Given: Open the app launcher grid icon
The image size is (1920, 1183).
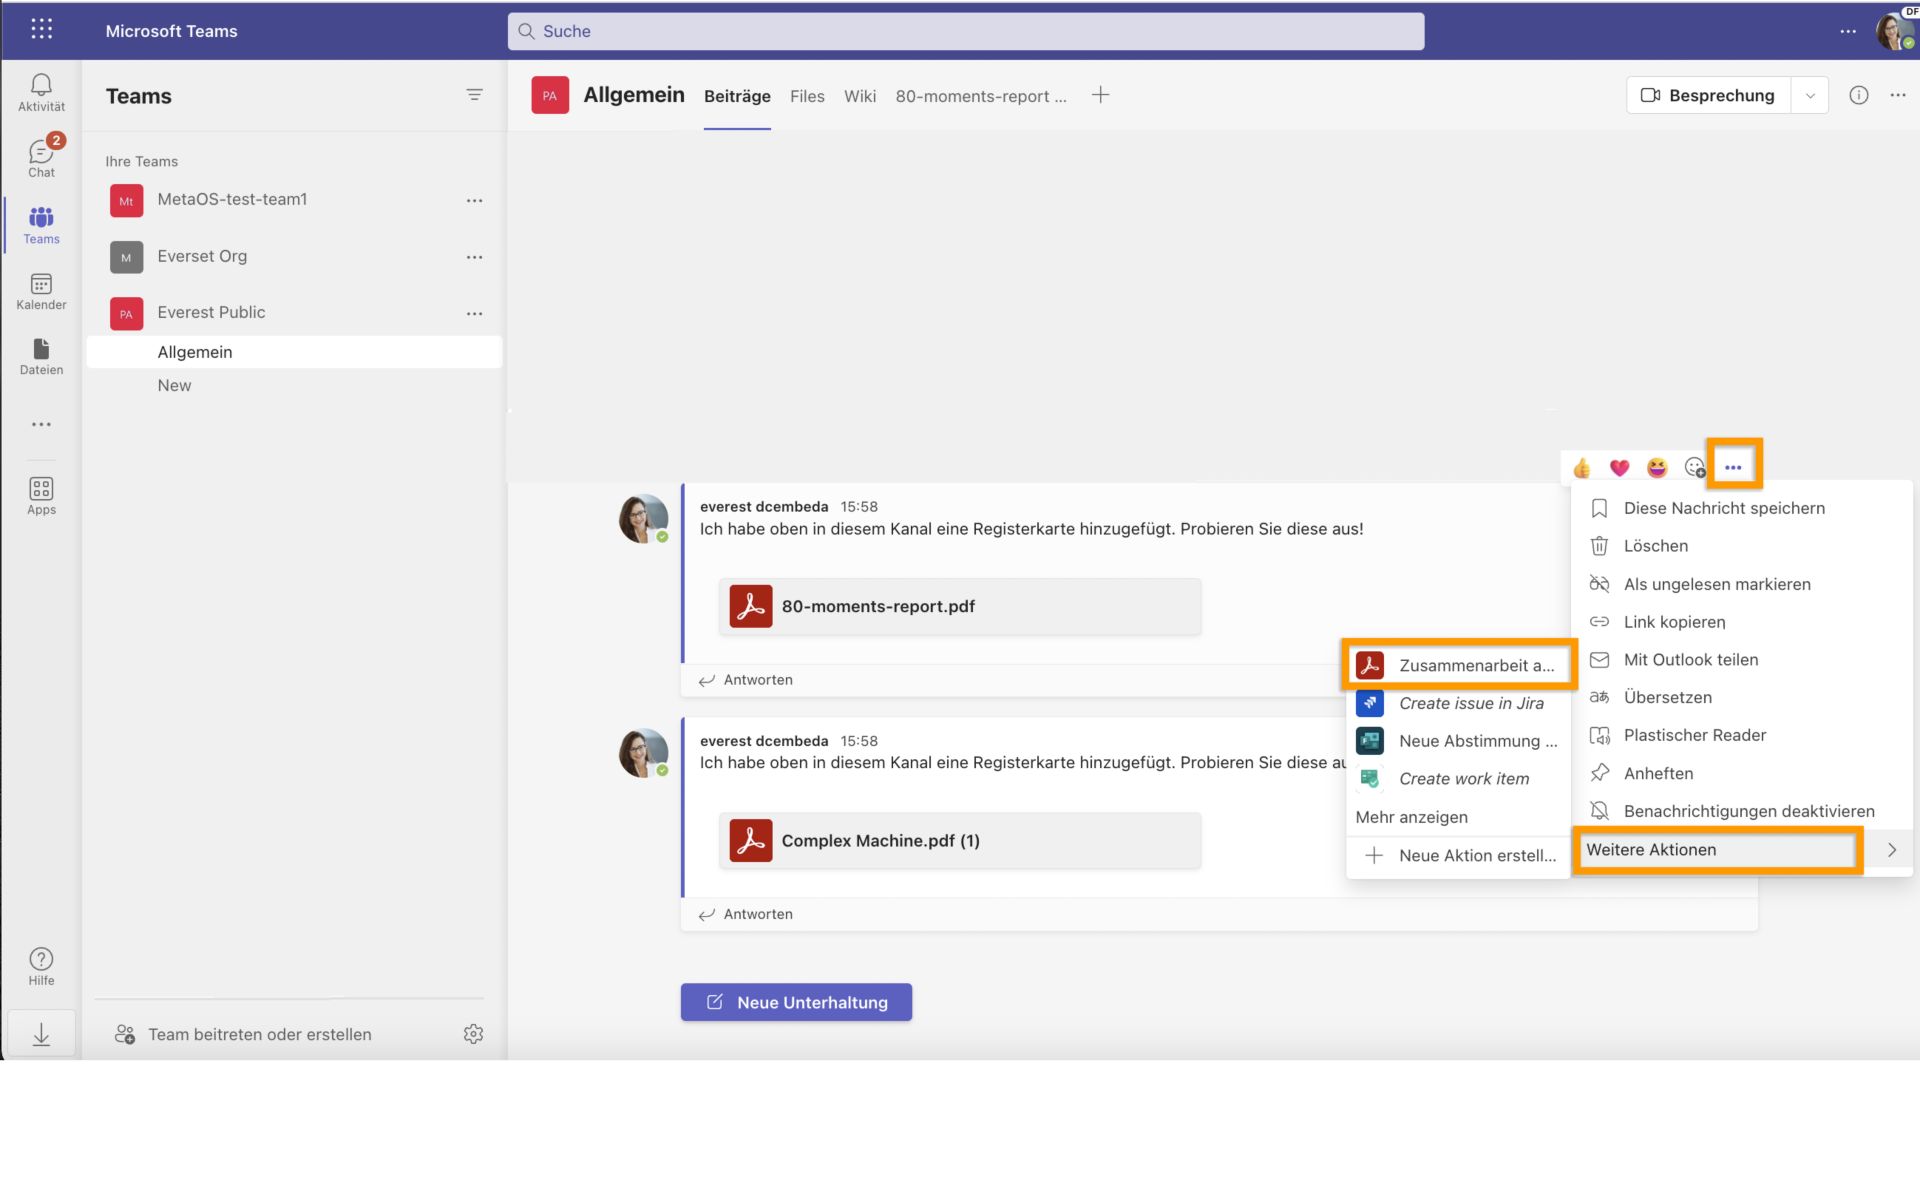Looking at the screenshot, I should (41, 29).
